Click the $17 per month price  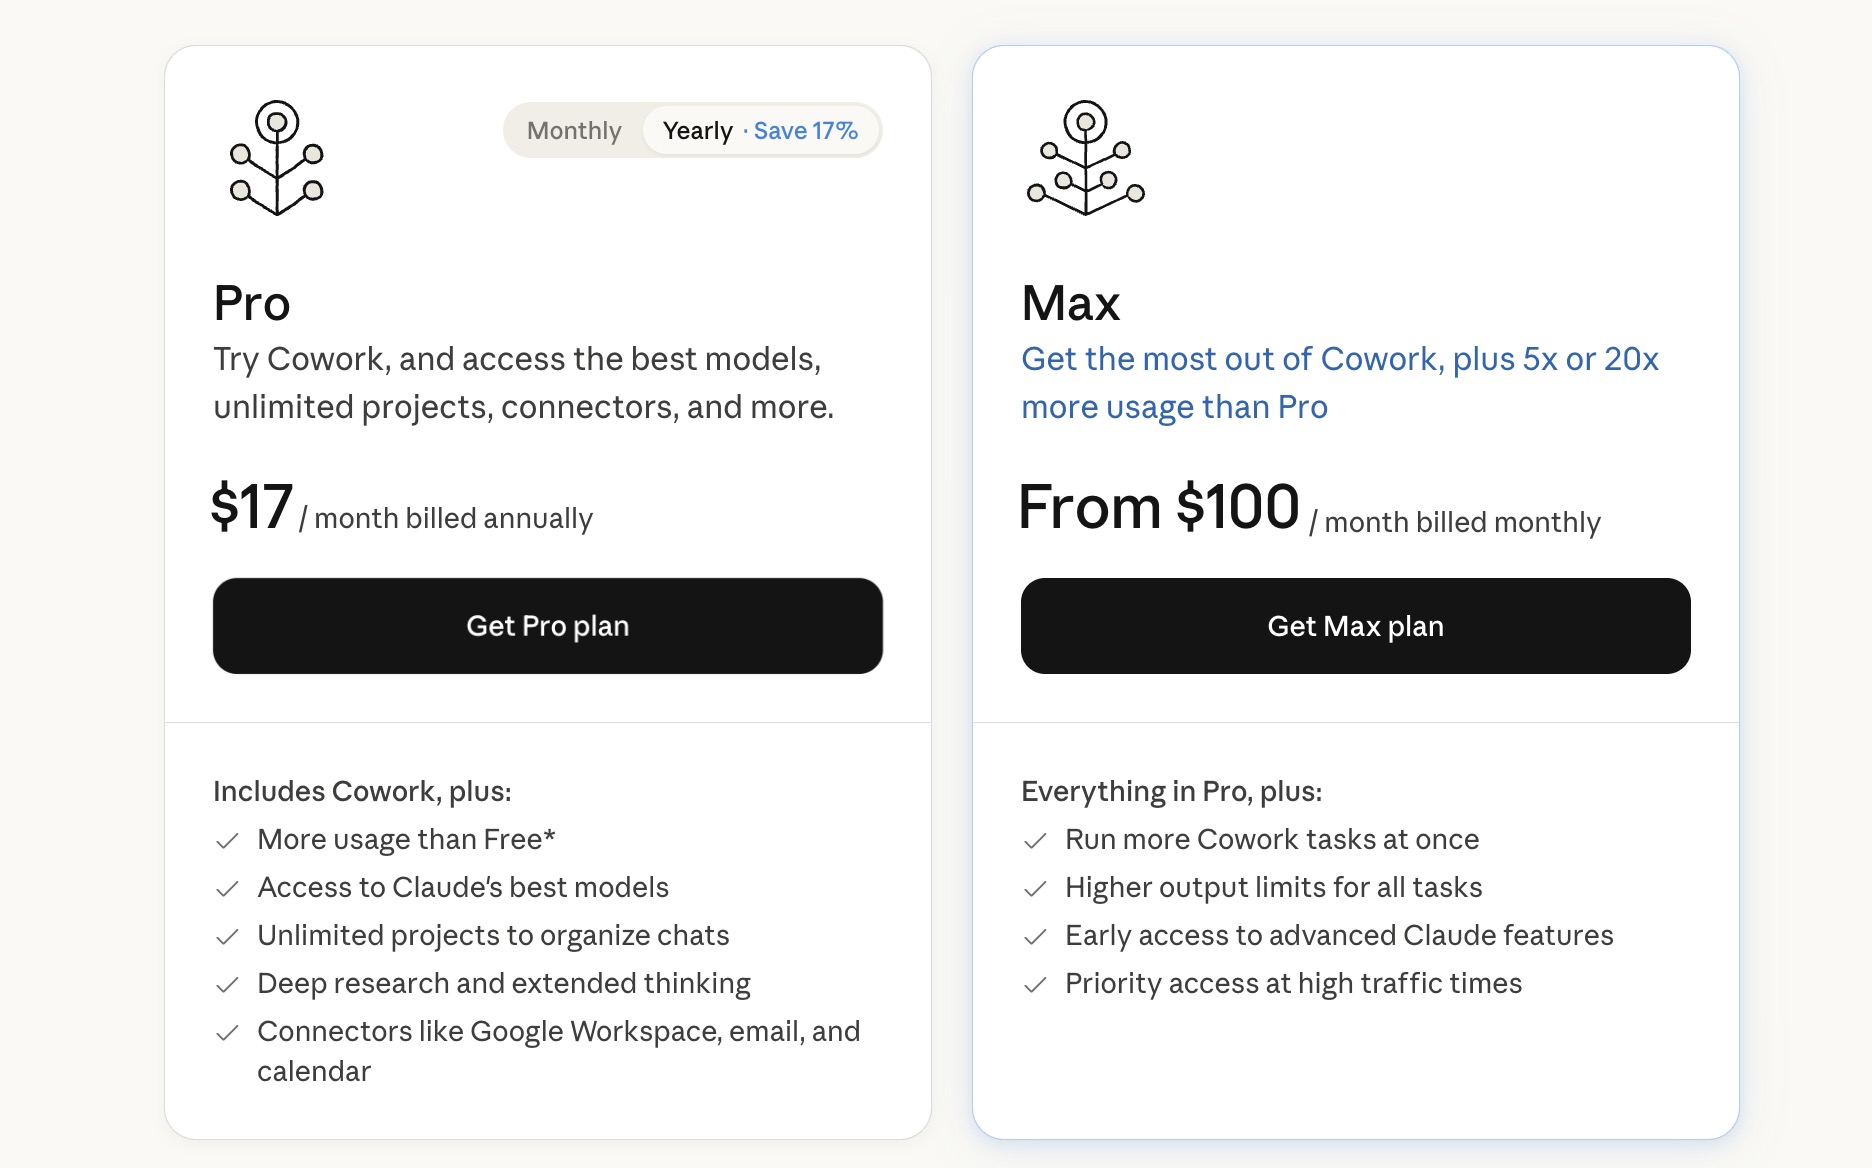tap(252, 507)
